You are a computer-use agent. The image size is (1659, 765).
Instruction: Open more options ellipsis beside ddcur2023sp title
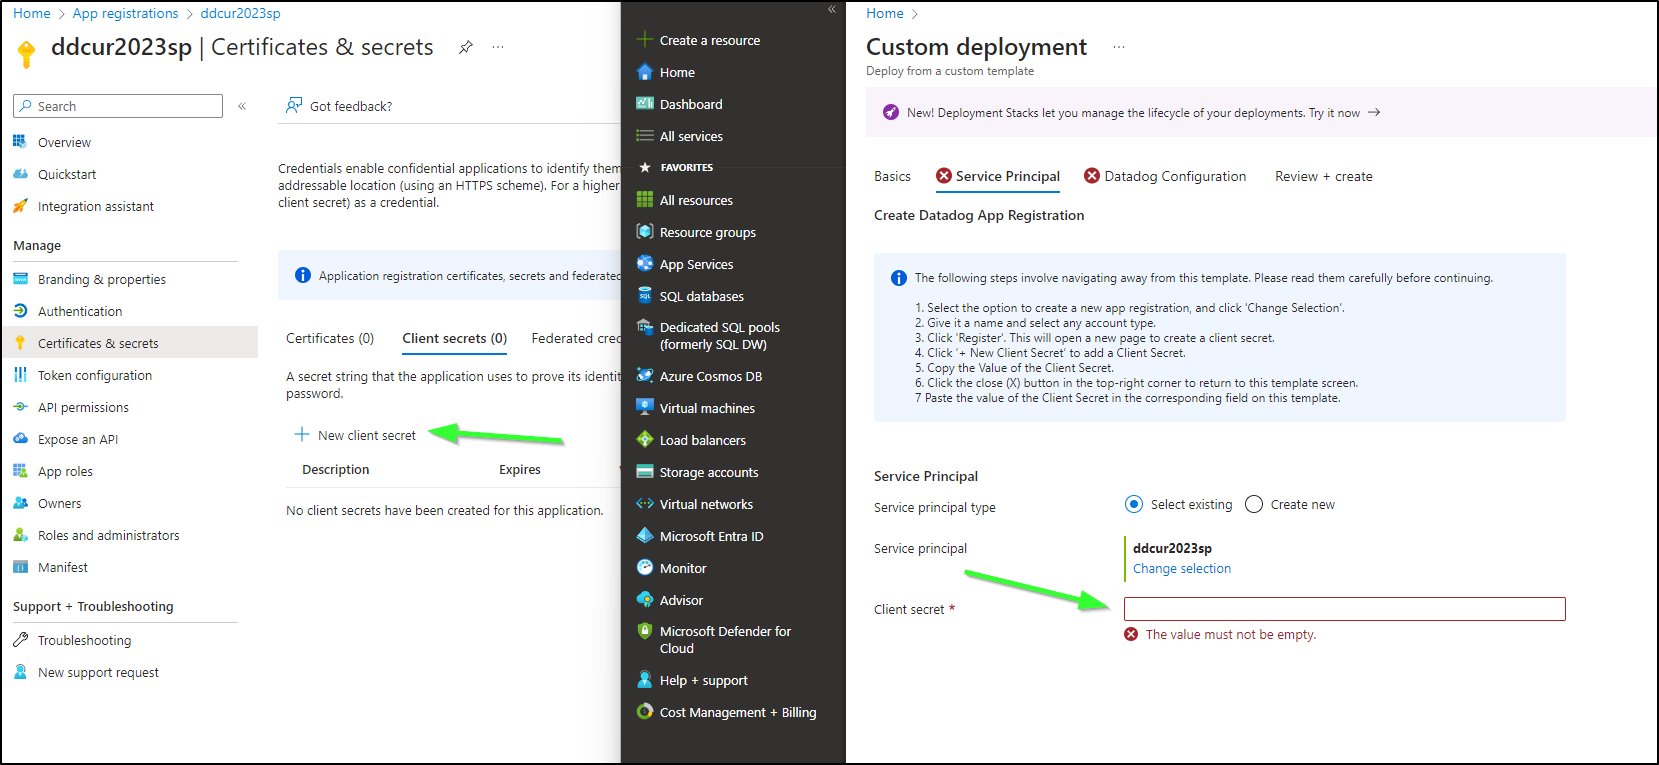[498, 47]
